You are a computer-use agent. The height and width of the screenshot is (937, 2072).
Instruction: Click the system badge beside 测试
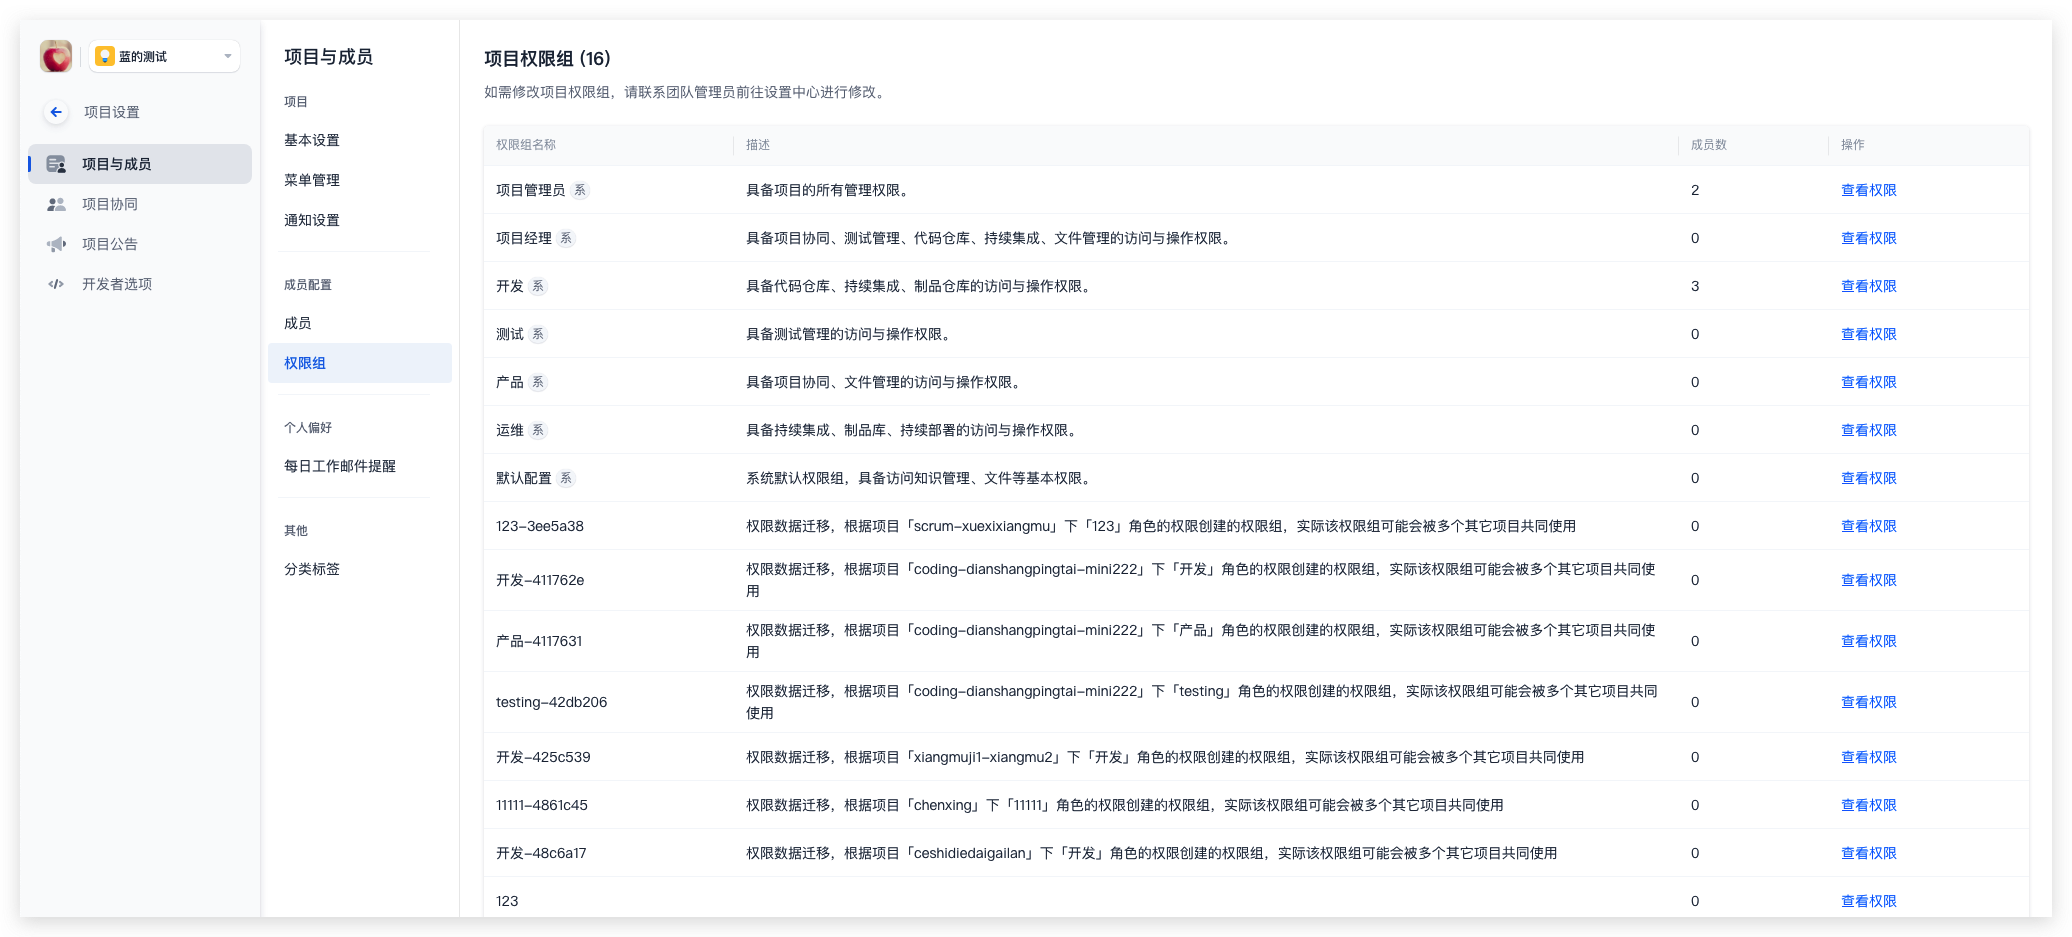(538, 334)
